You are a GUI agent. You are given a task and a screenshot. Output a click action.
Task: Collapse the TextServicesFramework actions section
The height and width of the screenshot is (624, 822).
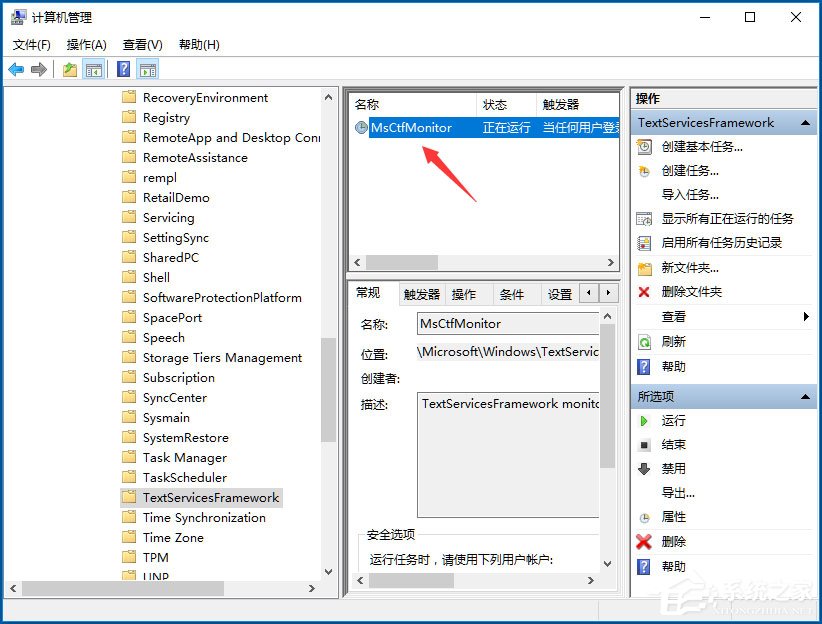[x=805, y=122]
